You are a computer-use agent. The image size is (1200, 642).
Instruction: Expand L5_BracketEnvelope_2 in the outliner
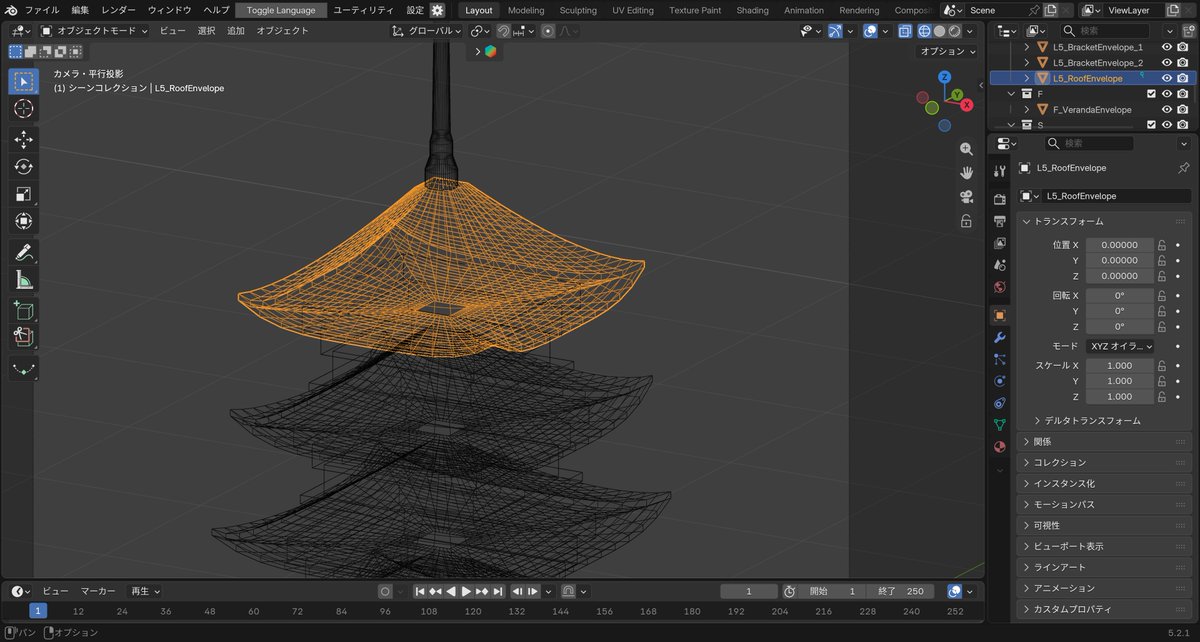point(1027,63)
